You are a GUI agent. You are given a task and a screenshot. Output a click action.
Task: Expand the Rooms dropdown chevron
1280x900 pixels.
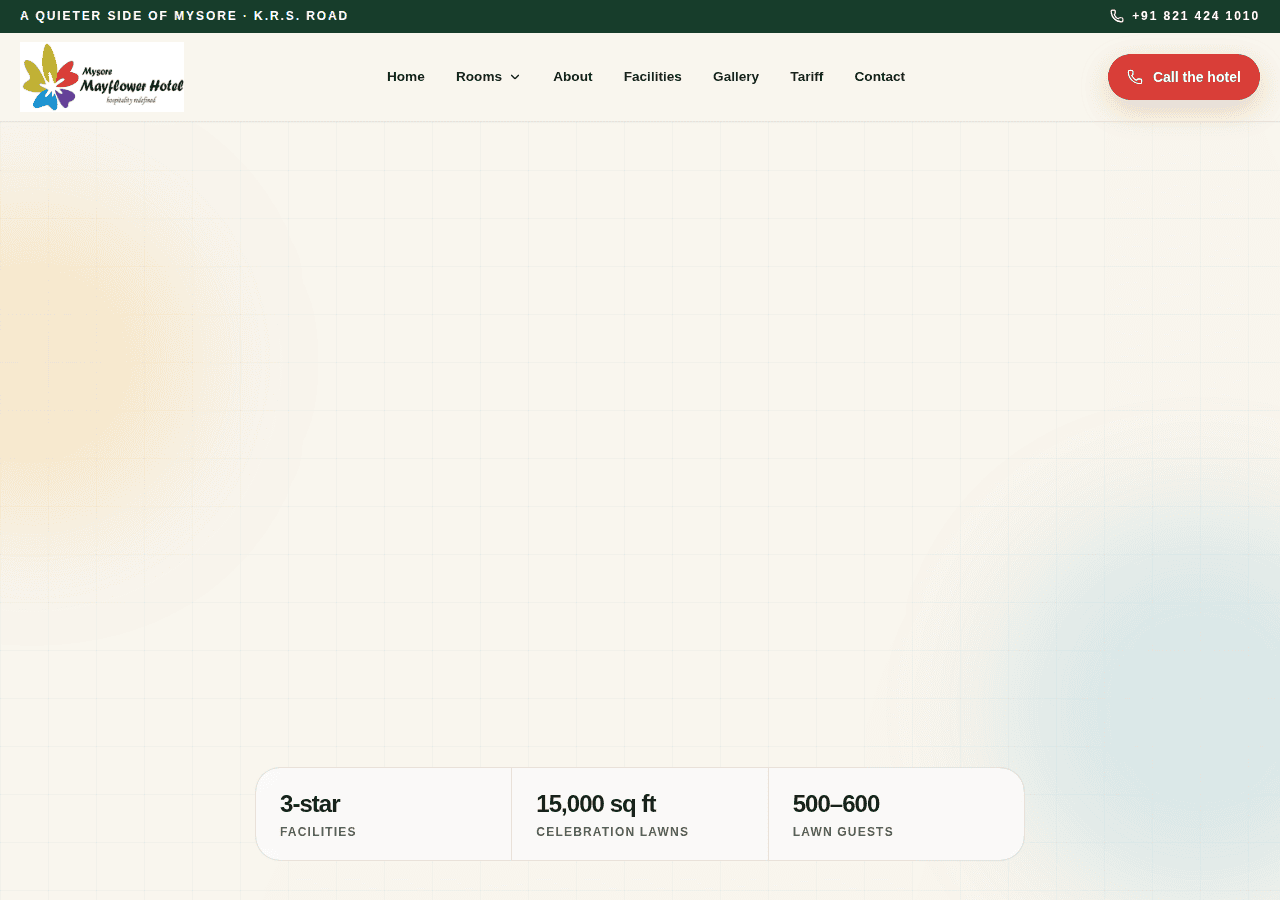(515, 77)
